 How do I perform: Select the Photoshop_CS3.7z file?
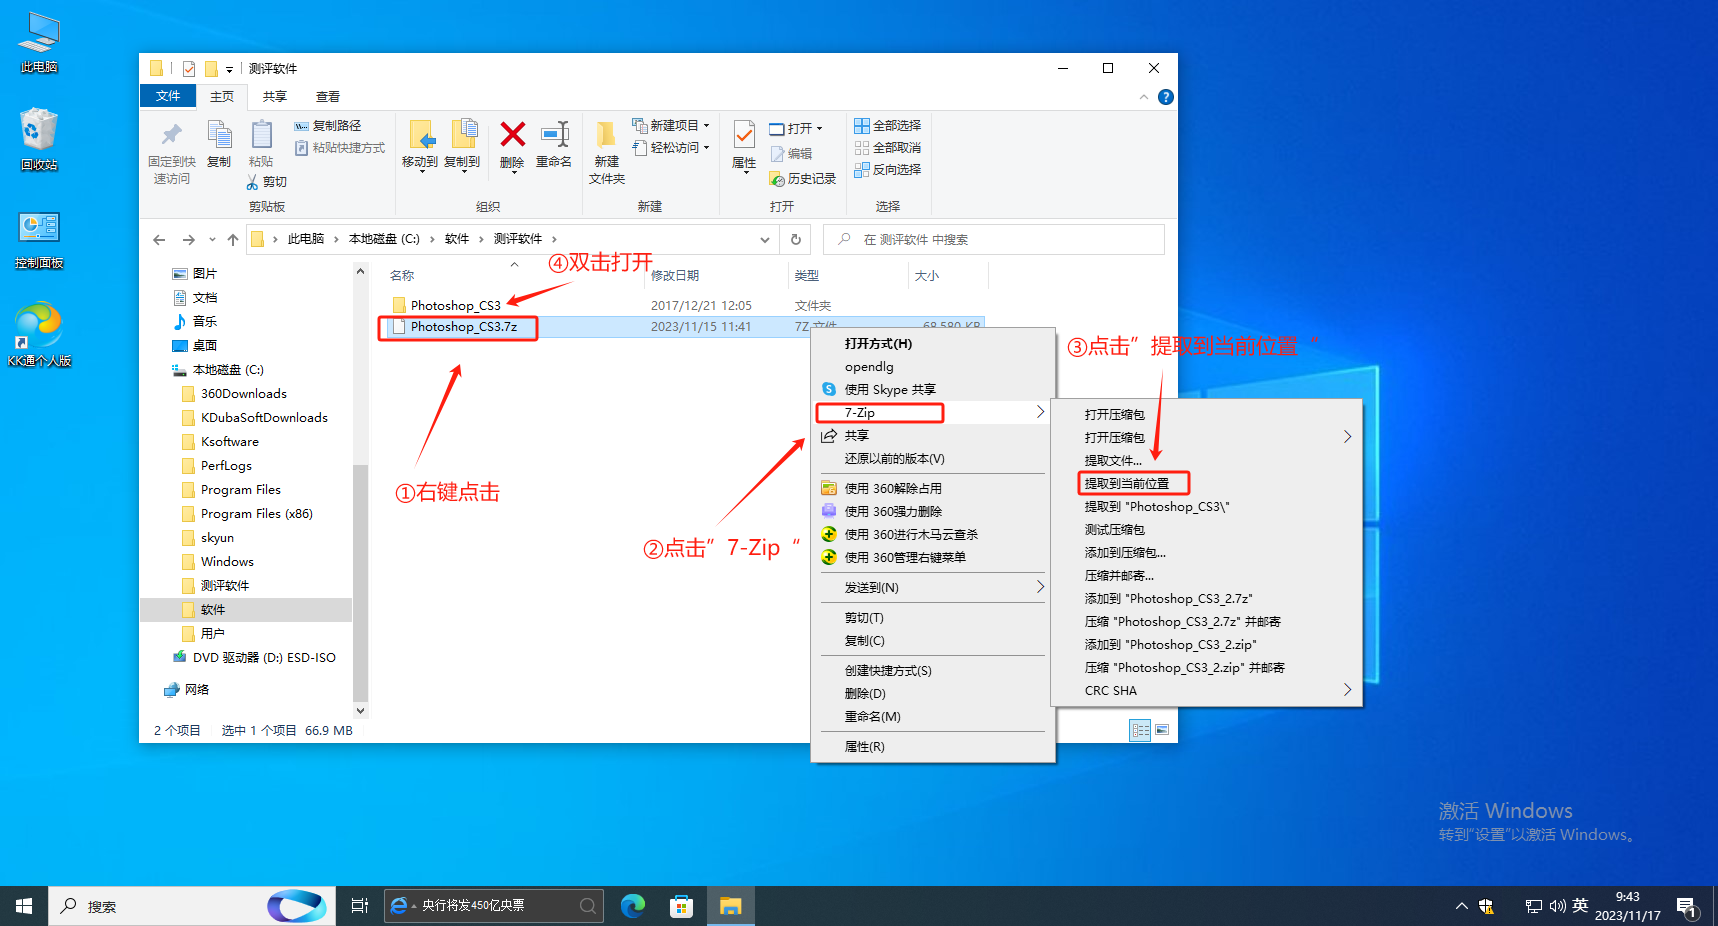(x=464, y=327)
